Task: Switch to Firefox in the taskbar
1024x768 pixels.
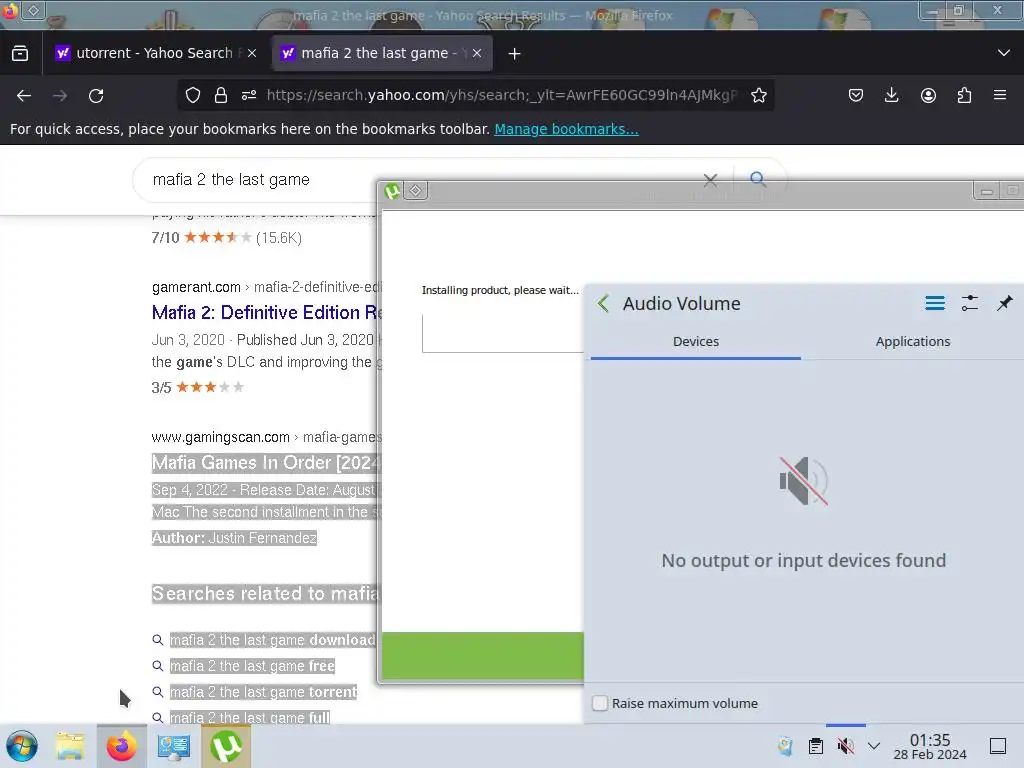Action: click(121, 746)
